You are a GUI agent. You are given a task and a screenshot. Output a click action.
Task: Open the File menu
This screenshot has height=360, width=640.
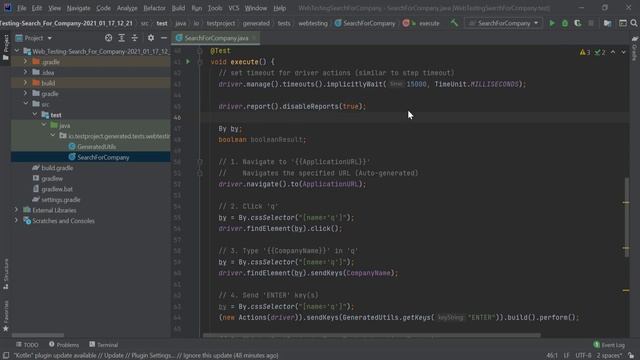pyautogui.click(x=21, y=8)
